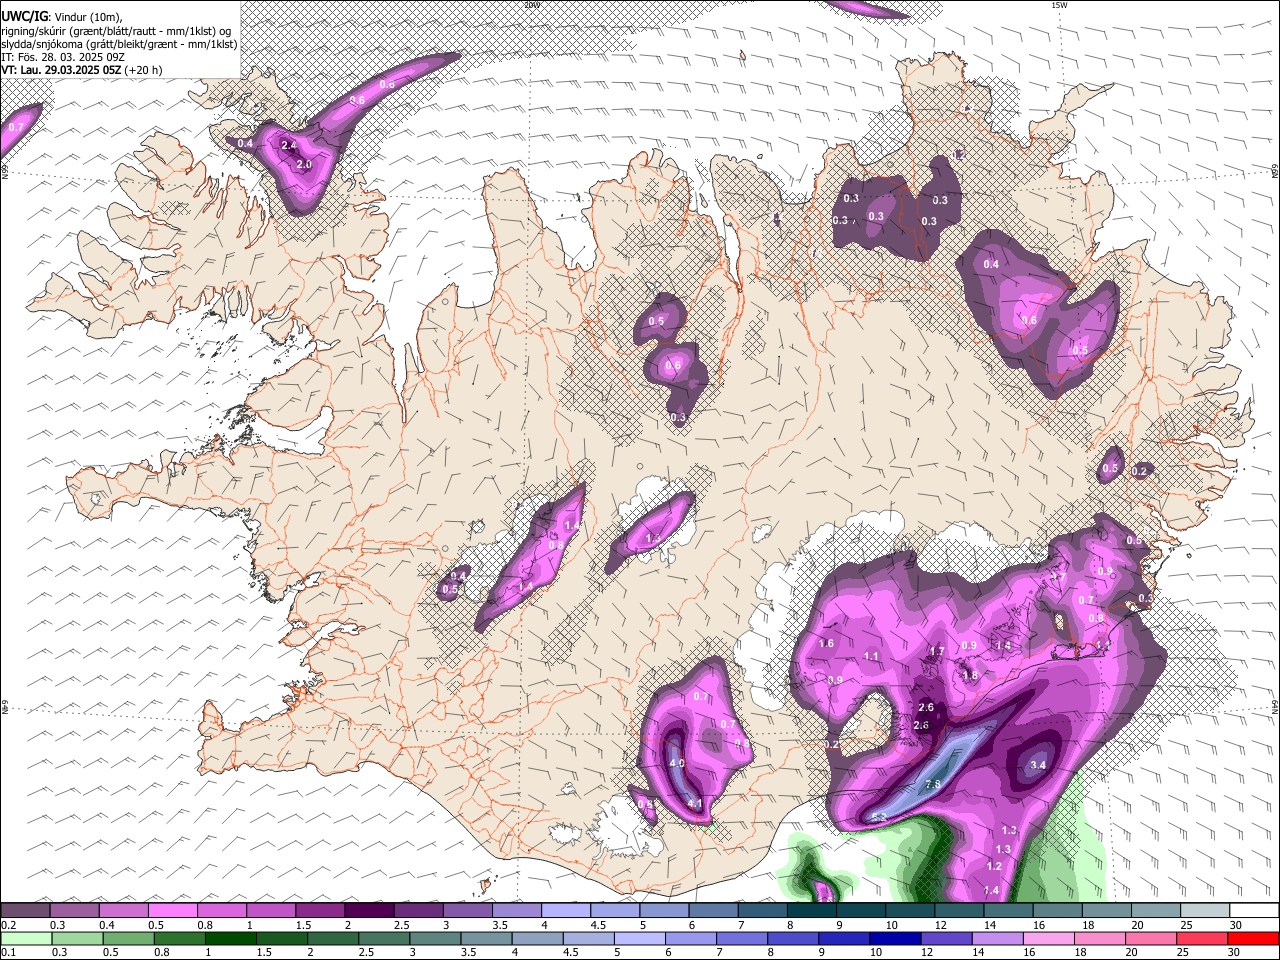This screenshot has height=960, width=1280.
Task: Select the bright red 30 swatch, lower legend row
Action: pos(1253,938)
